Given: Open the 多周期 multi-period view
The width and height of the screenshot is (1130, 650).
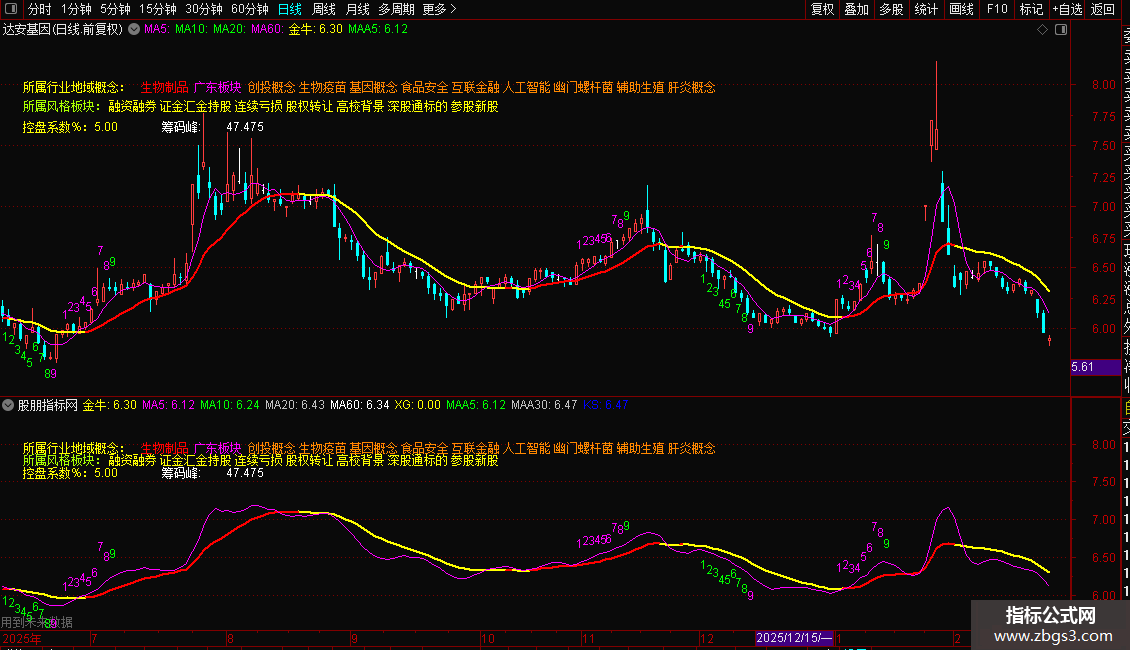Looking at the screenshot, I should point(396,9).
